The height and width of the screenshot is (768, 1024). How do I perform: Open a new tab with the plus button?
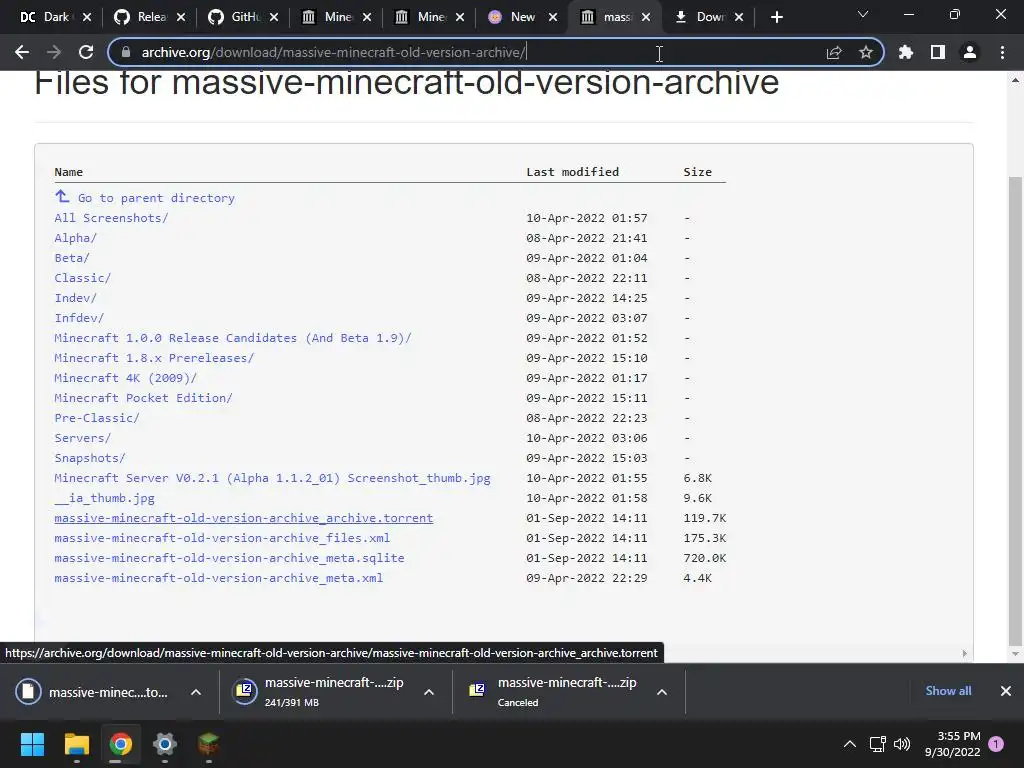tap(776, 17)
